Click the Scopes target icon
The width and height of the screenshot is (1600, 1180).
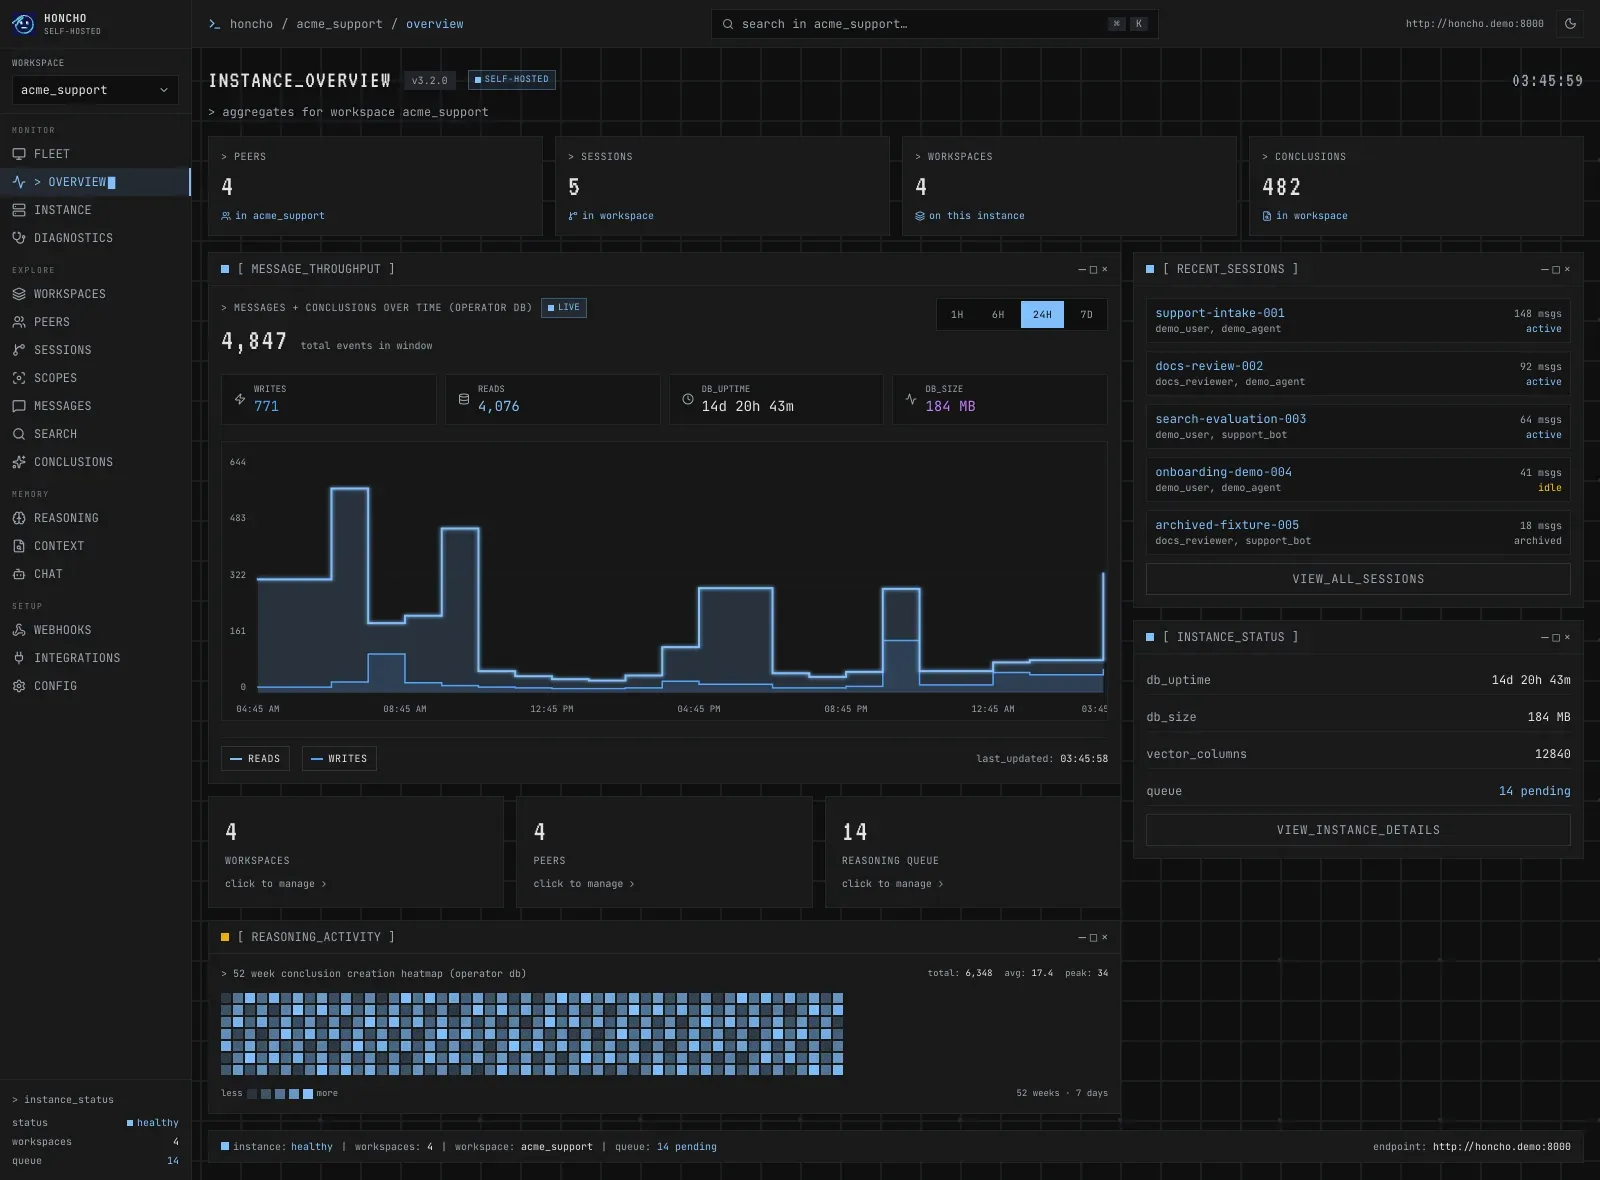click(x=19, y=378)
